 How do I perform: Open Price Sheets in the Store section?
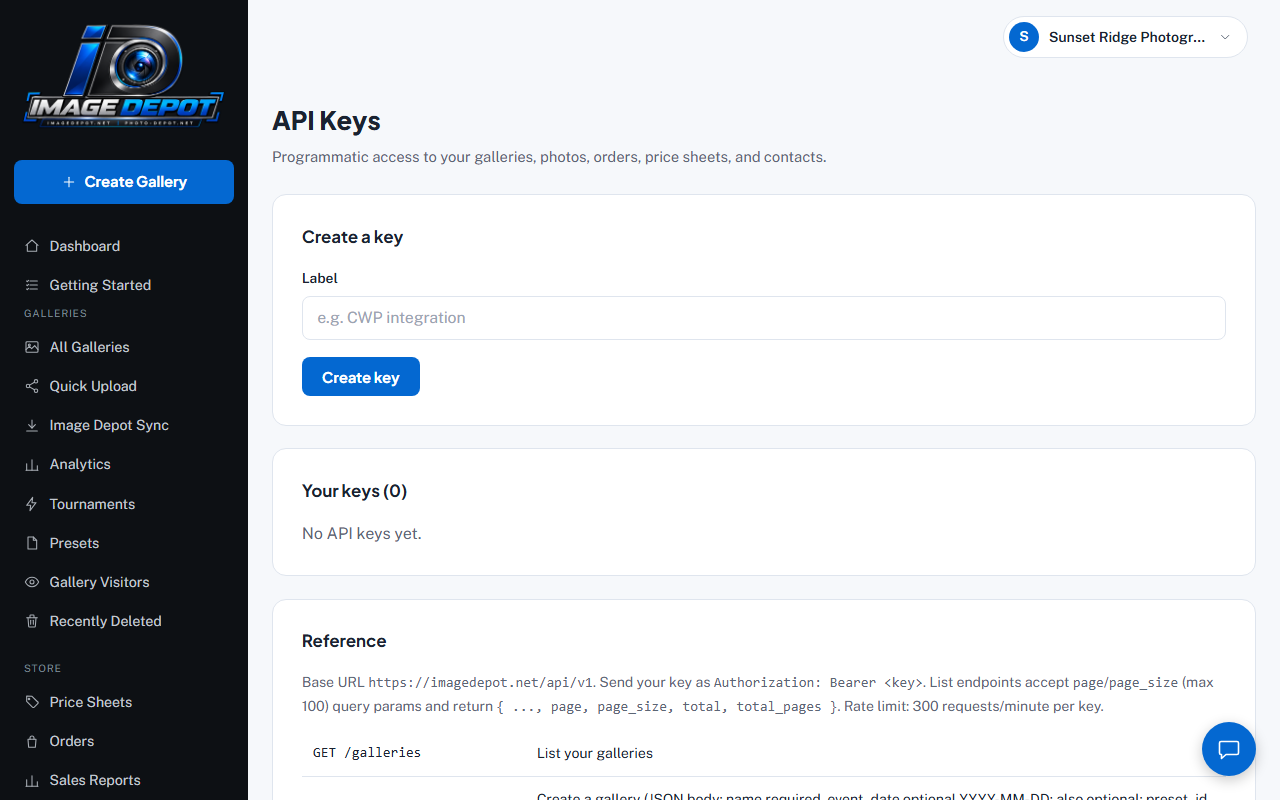coord(124,702)
